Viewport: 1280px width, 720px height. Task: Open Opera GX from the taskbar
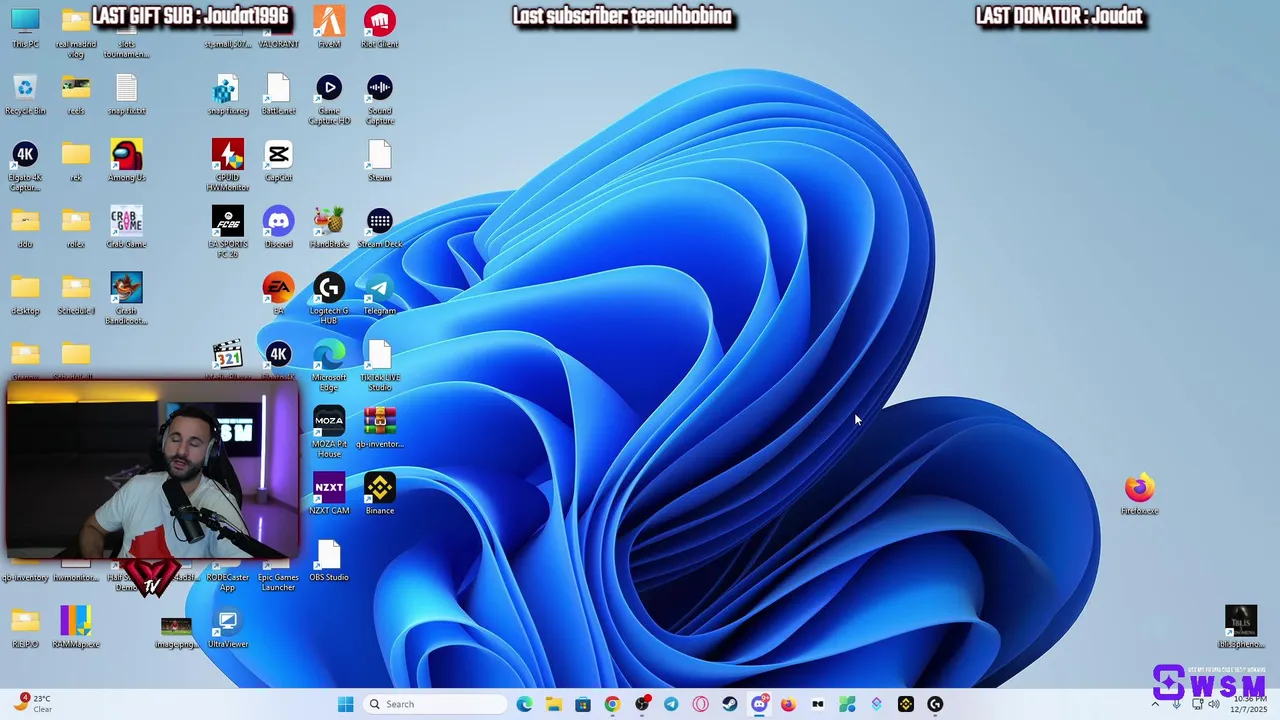tap(700, 704)
